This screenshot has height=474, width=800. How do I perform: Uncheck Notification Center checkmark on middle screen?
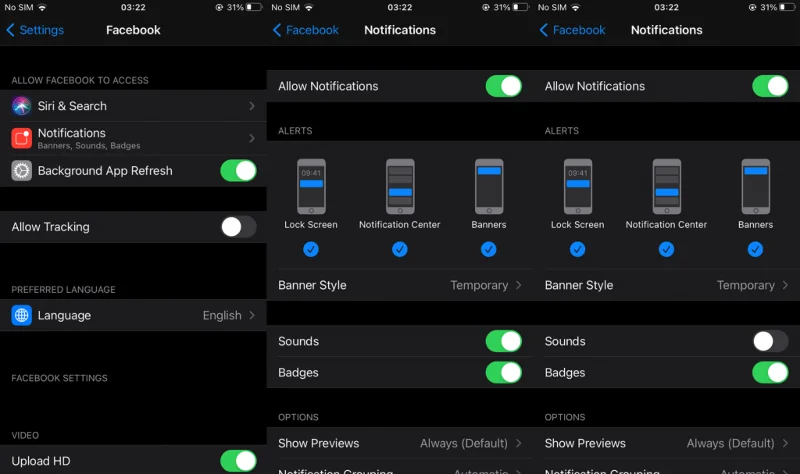pyautogui.click(x=400, y=249)
